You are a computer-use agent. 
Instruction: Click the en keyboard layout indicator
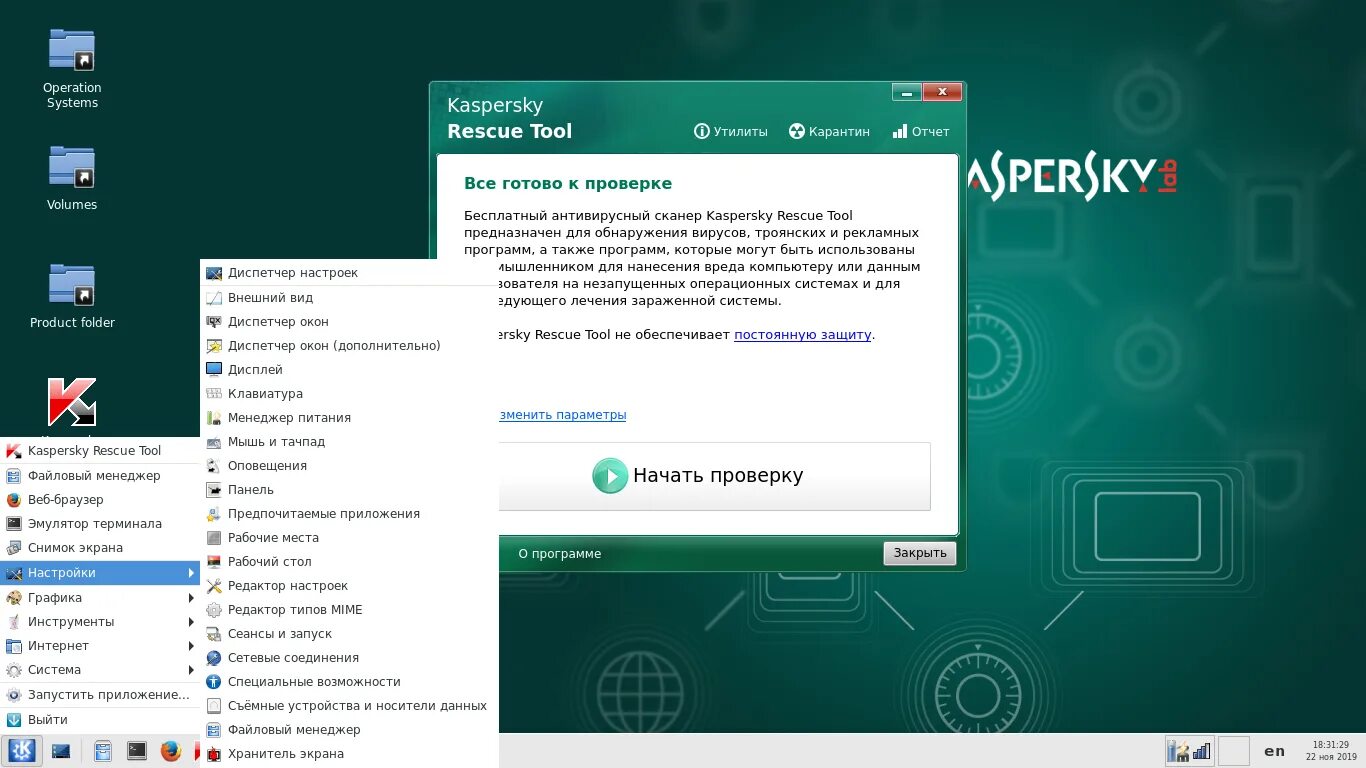pyautogui.click(x=1274, y=751)
